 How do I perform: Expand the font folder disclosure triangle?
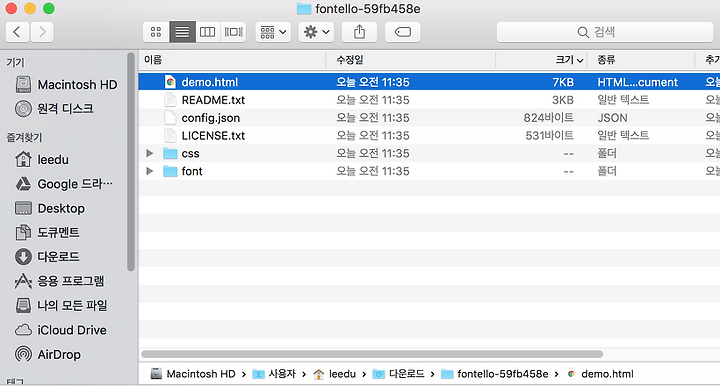tap(150, 171)
